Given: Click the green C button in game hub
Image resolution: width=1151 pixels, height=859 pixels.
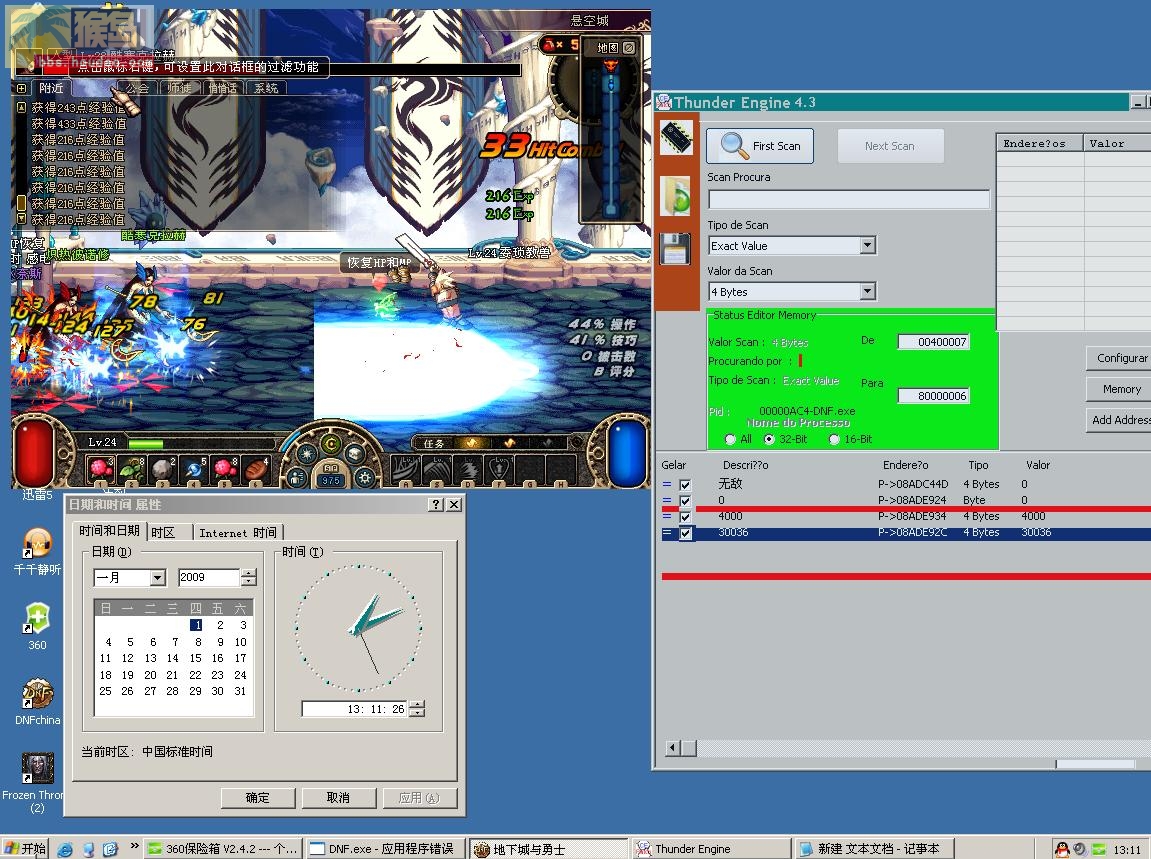Looking at the screenshot, I should (331, 443).
